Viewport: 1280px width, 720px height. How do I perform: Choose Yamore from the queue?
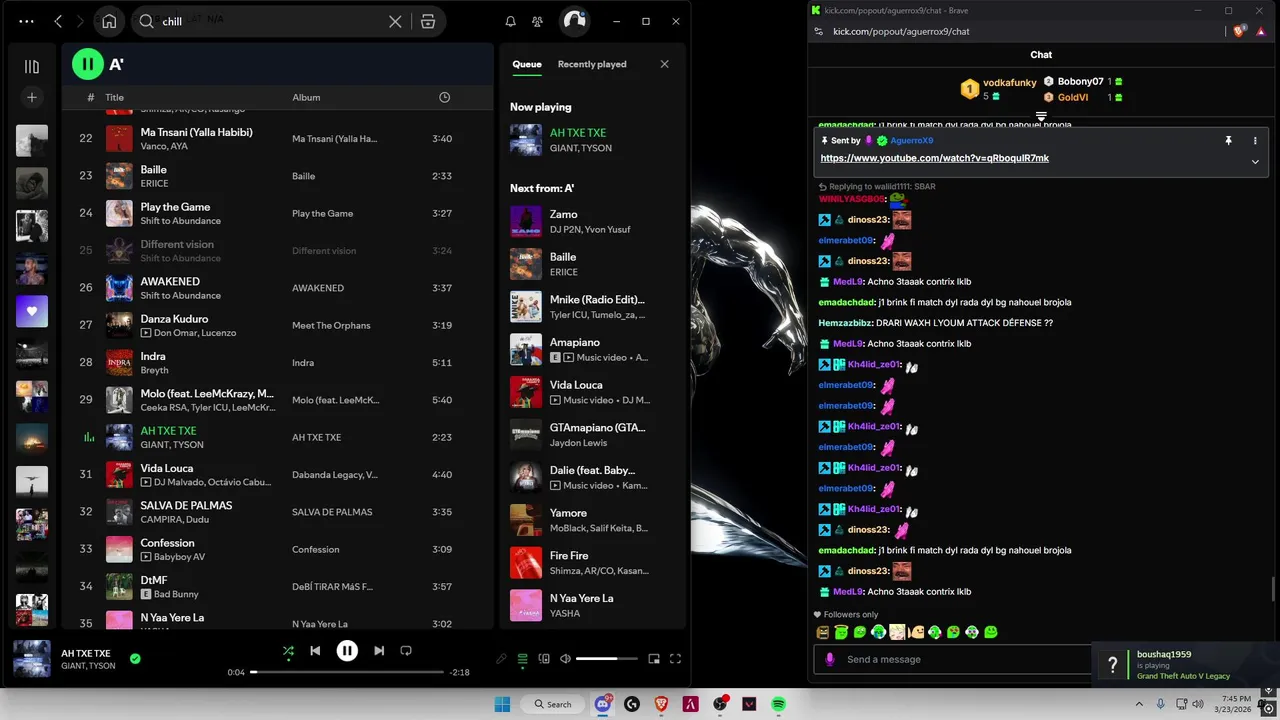(592, 520)
